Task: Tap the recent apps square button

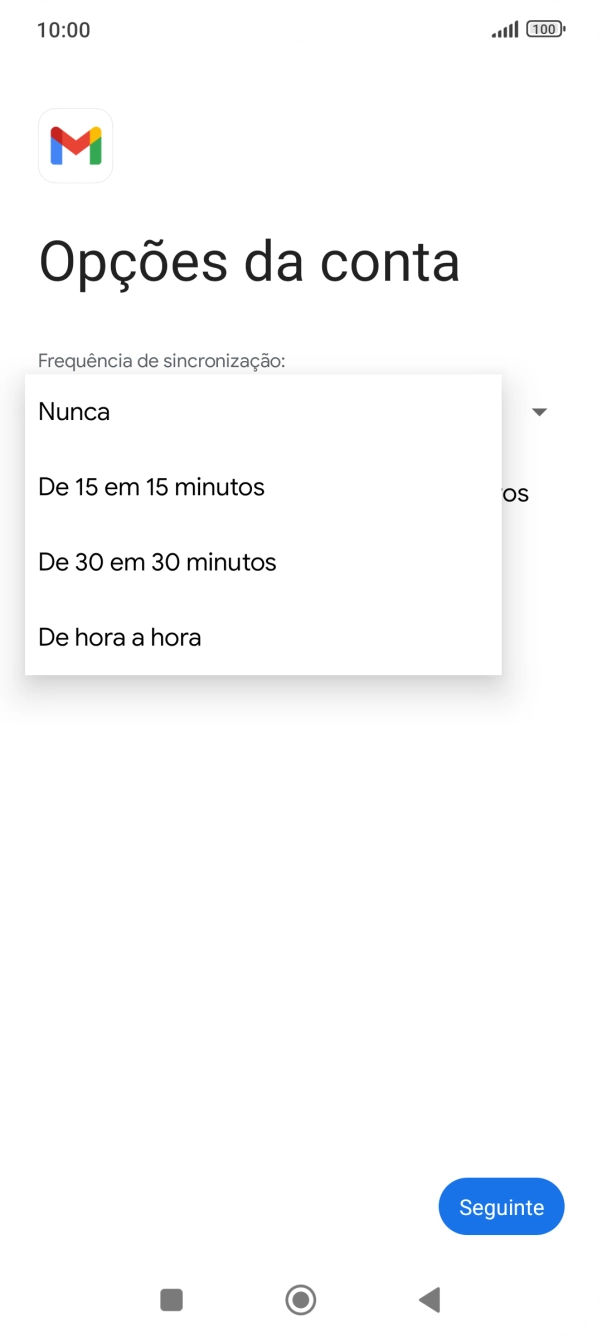Action: tap(171, 1300)
